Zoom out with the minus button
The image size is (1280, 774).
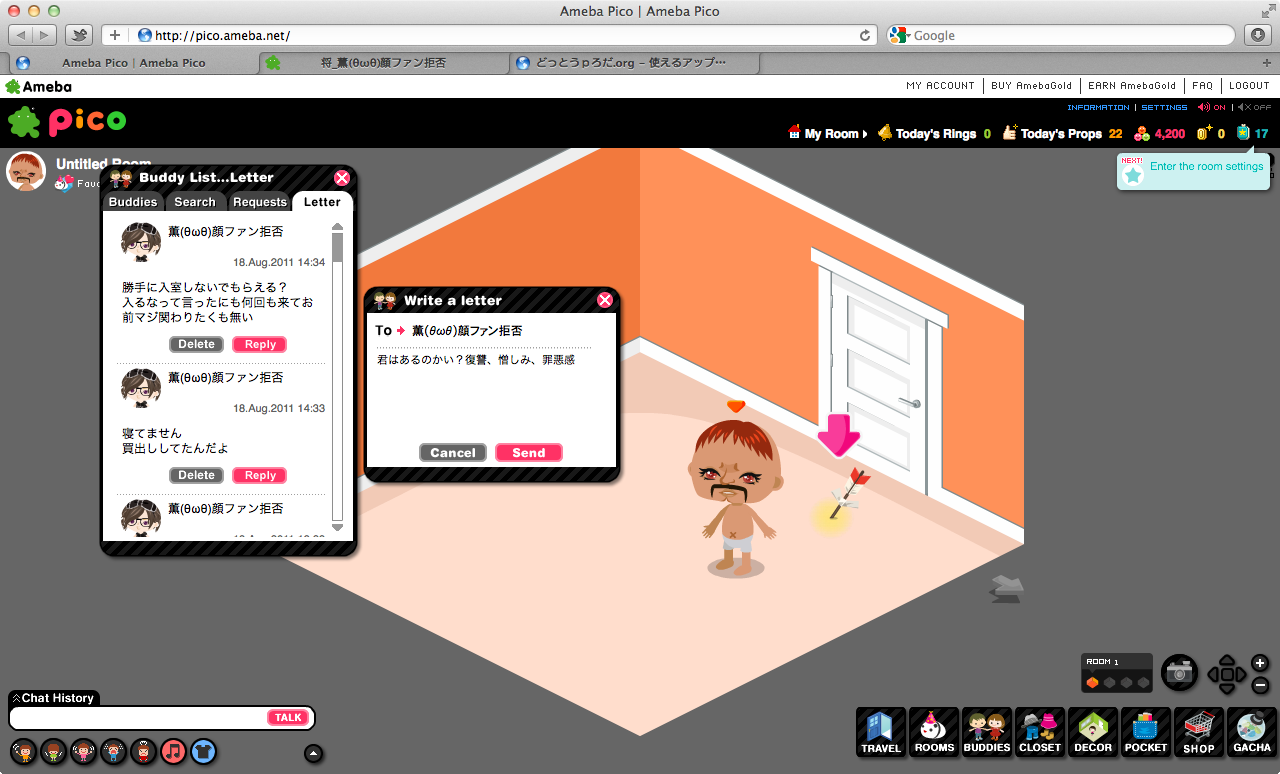(x=1260, y=686)
